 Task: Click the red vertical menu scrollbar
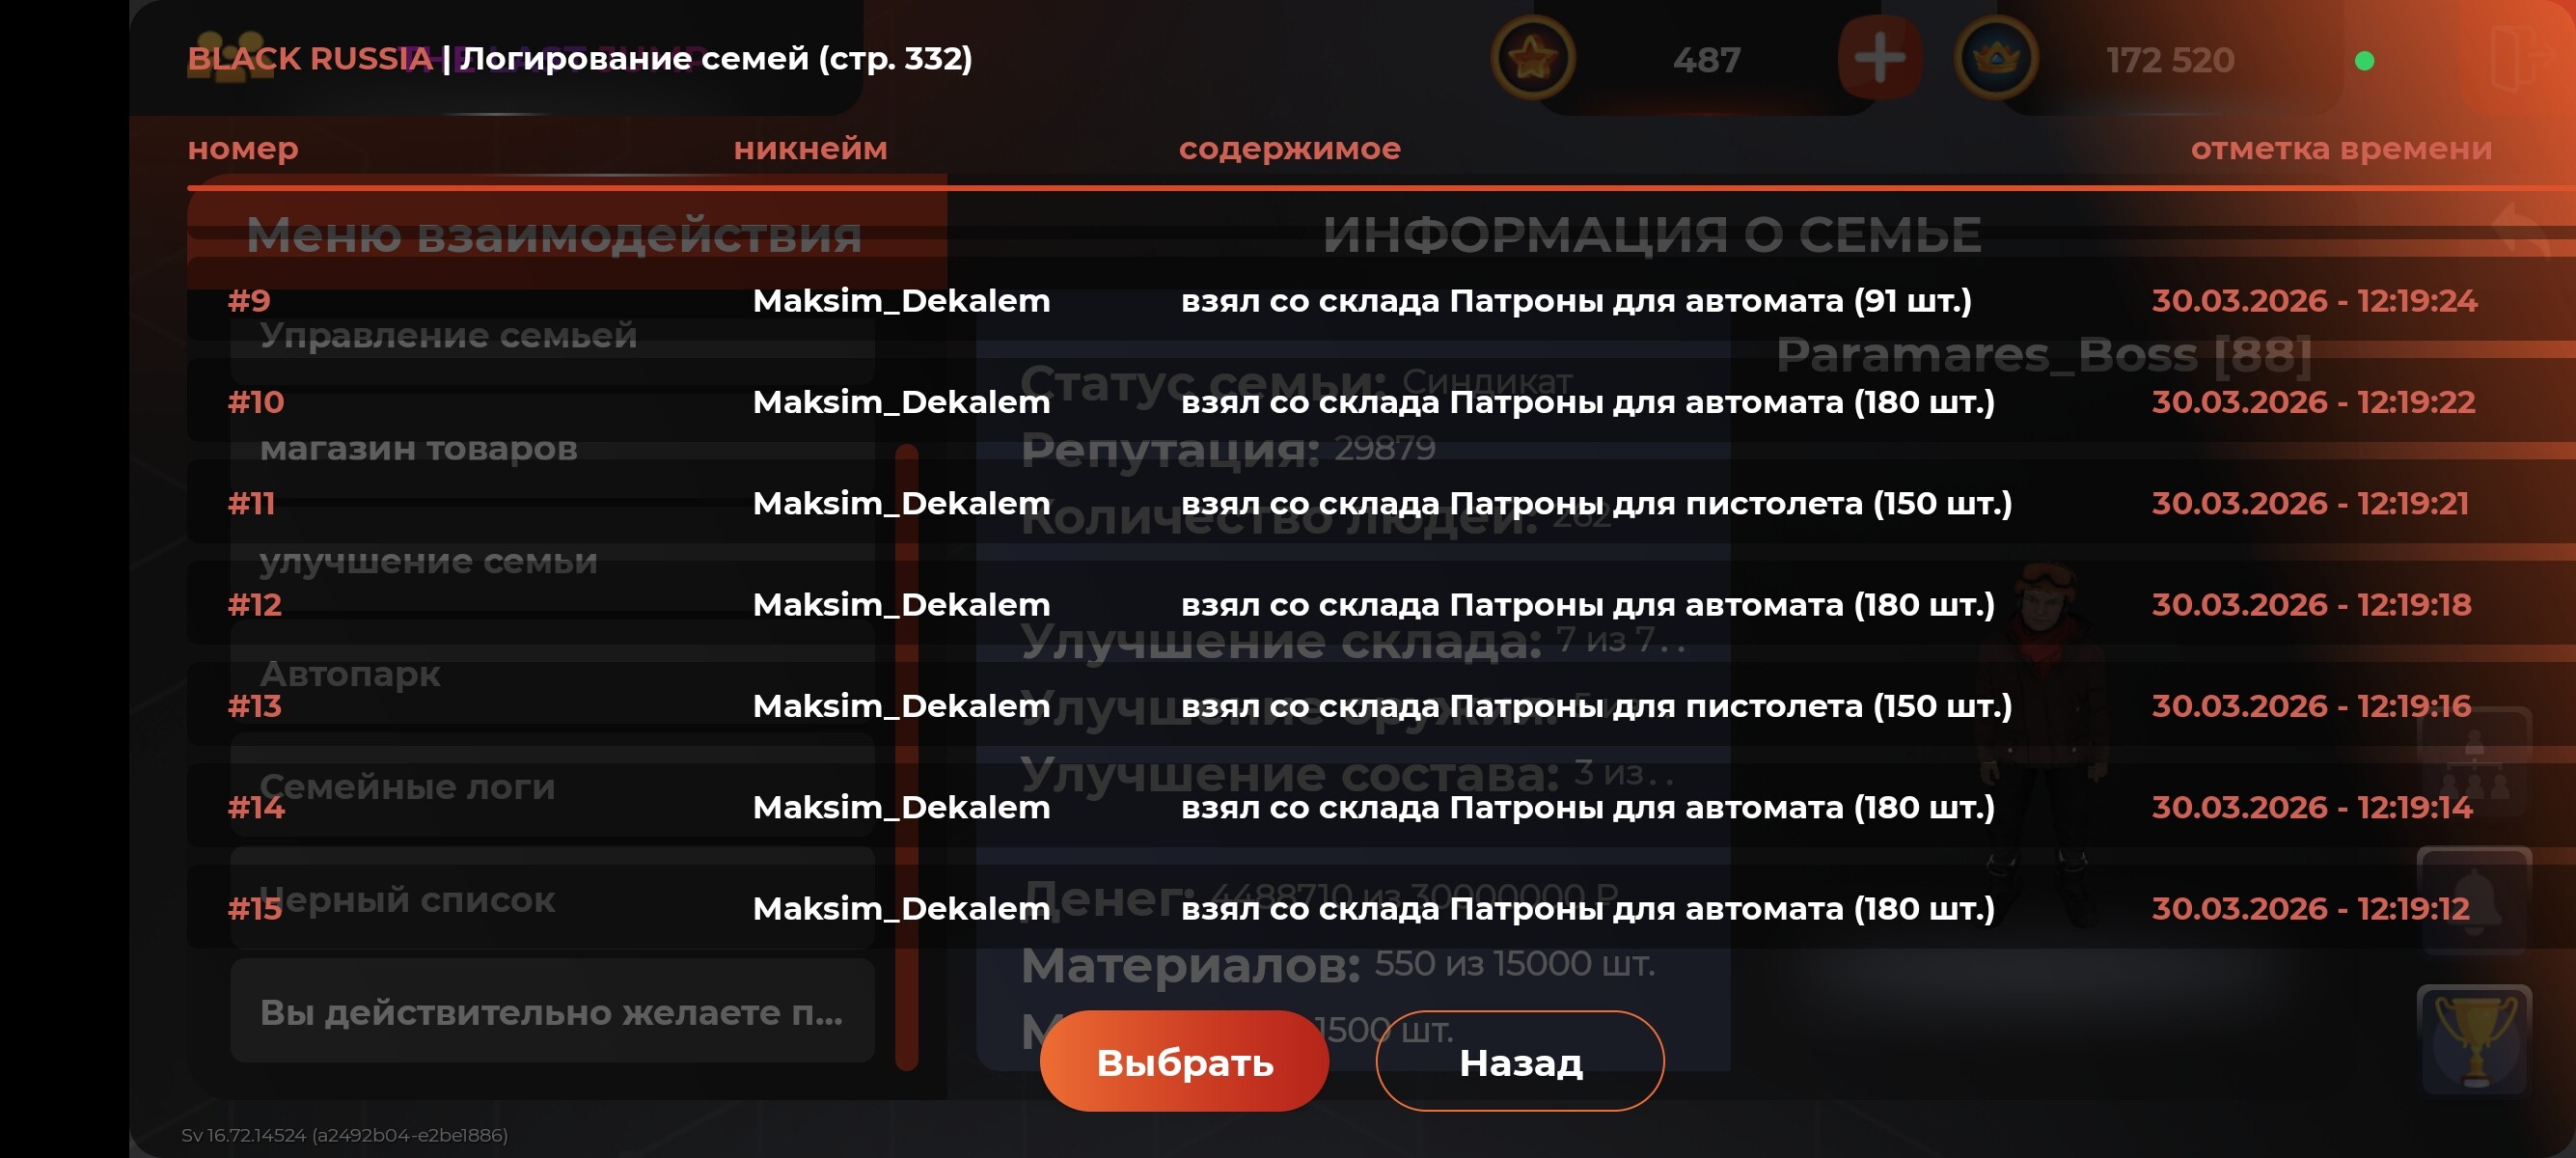click(x=907, y=758)
